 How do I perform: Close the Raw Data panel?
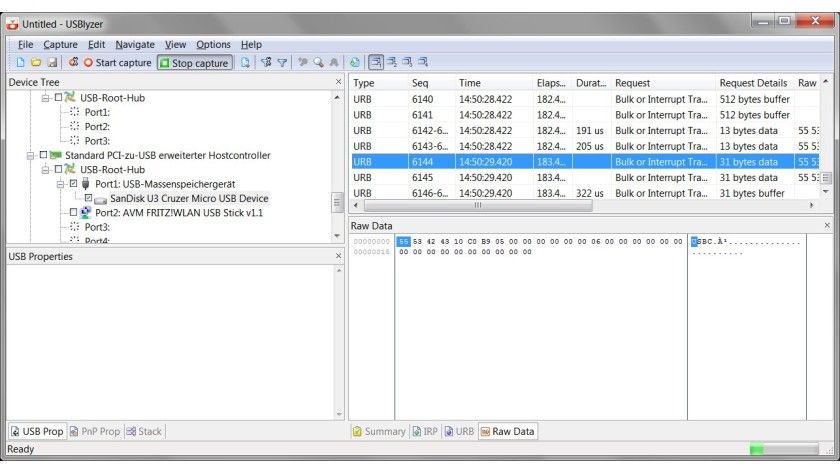(x=827, y=226)
